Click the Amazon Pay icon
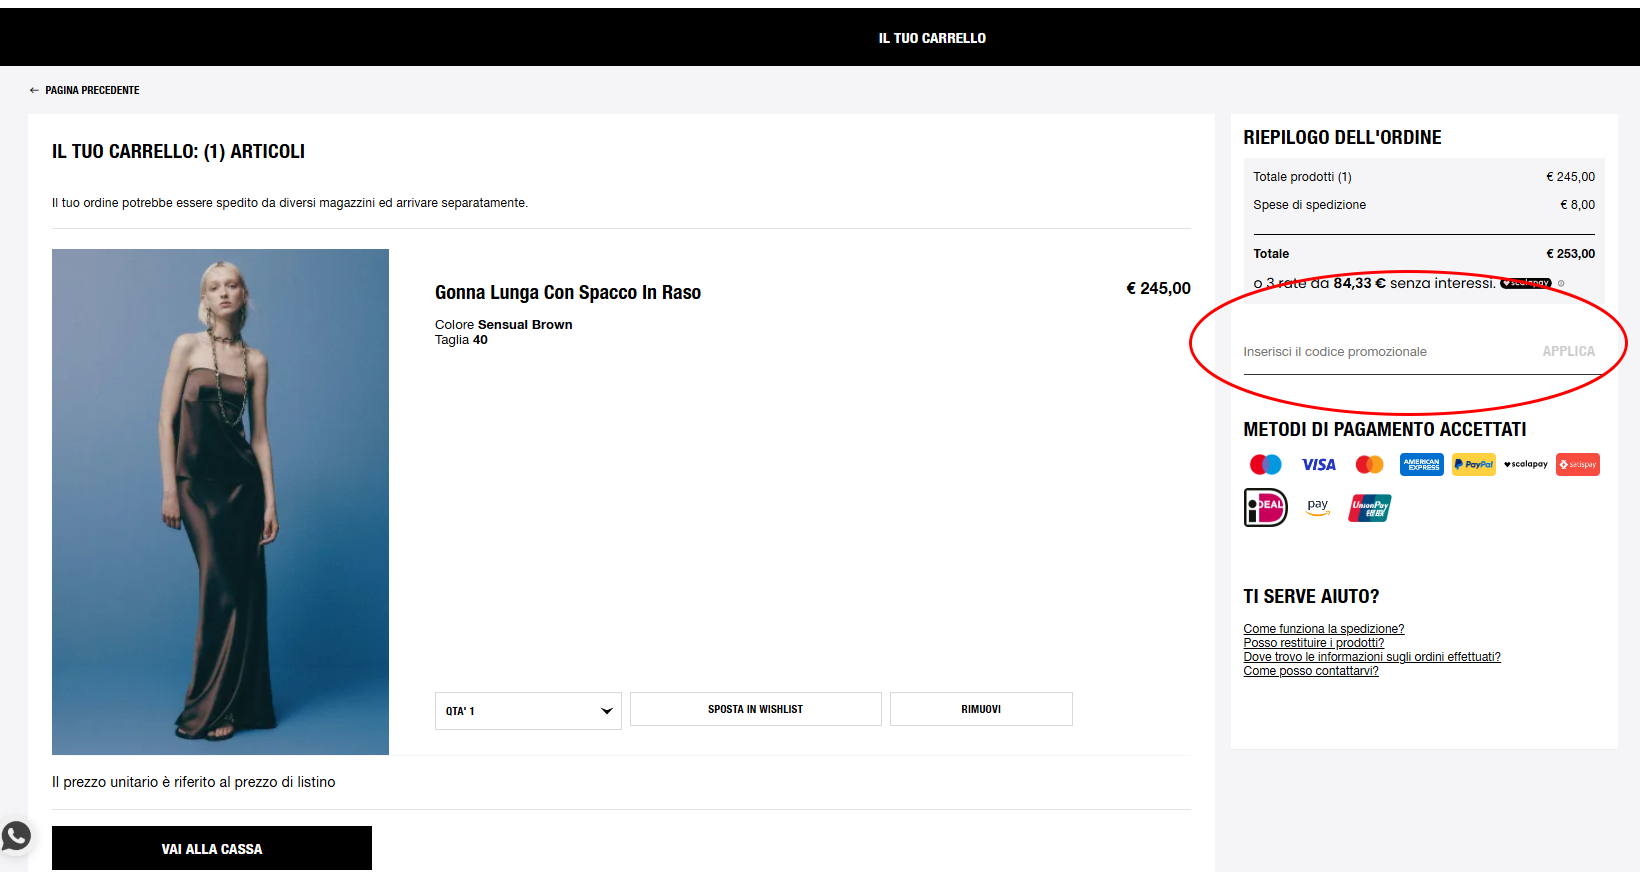 [1318, 507]
